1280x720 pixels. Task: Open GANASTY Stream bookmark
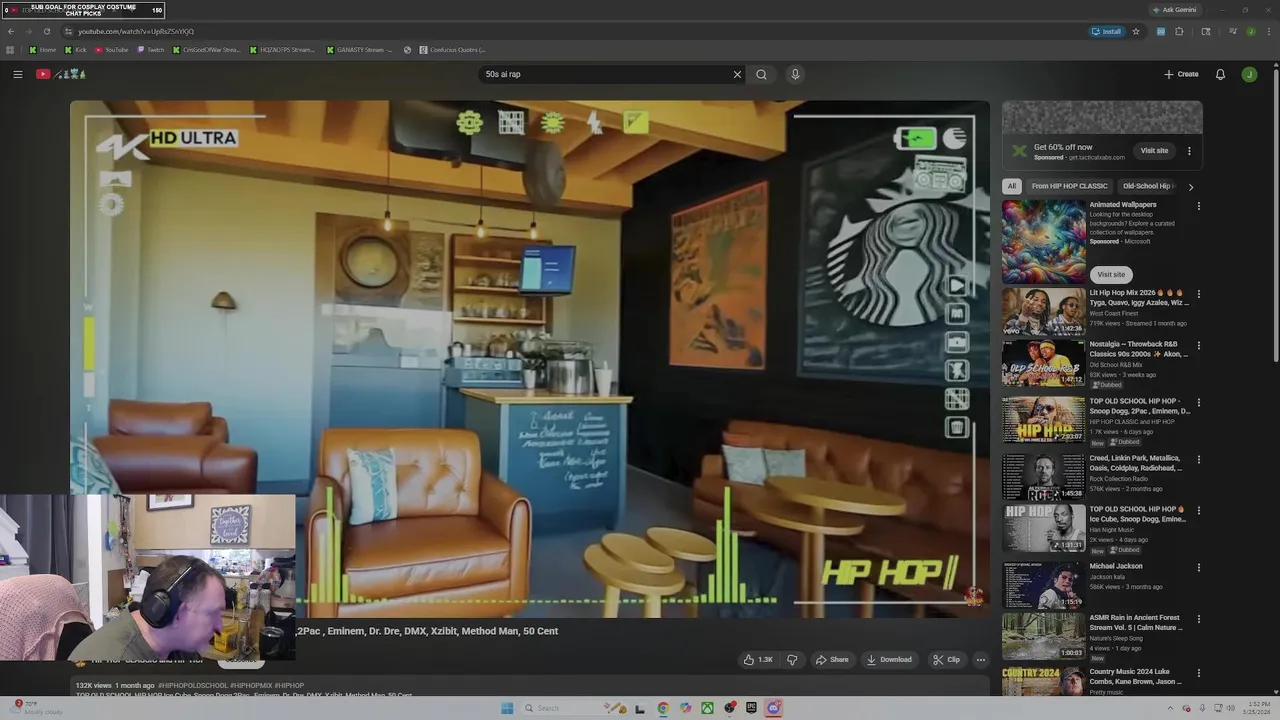point(359,49)
